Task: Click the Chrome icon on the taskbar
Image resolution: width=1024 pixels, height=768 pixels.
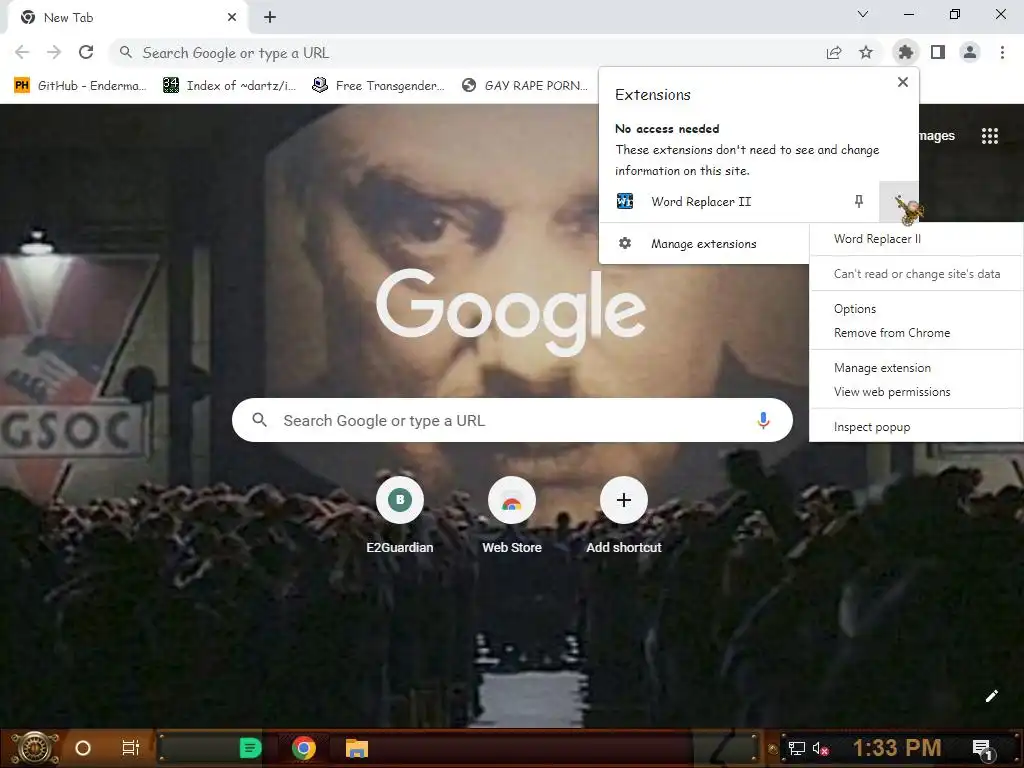Action: [x=304, y=748]
